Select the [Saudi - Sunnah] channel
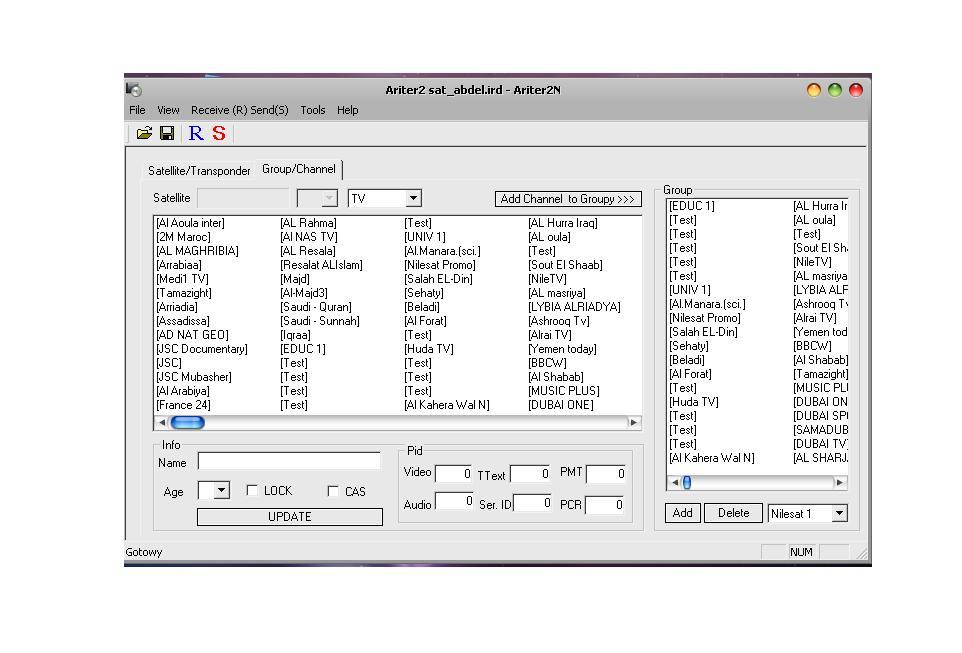 [320, 321]
